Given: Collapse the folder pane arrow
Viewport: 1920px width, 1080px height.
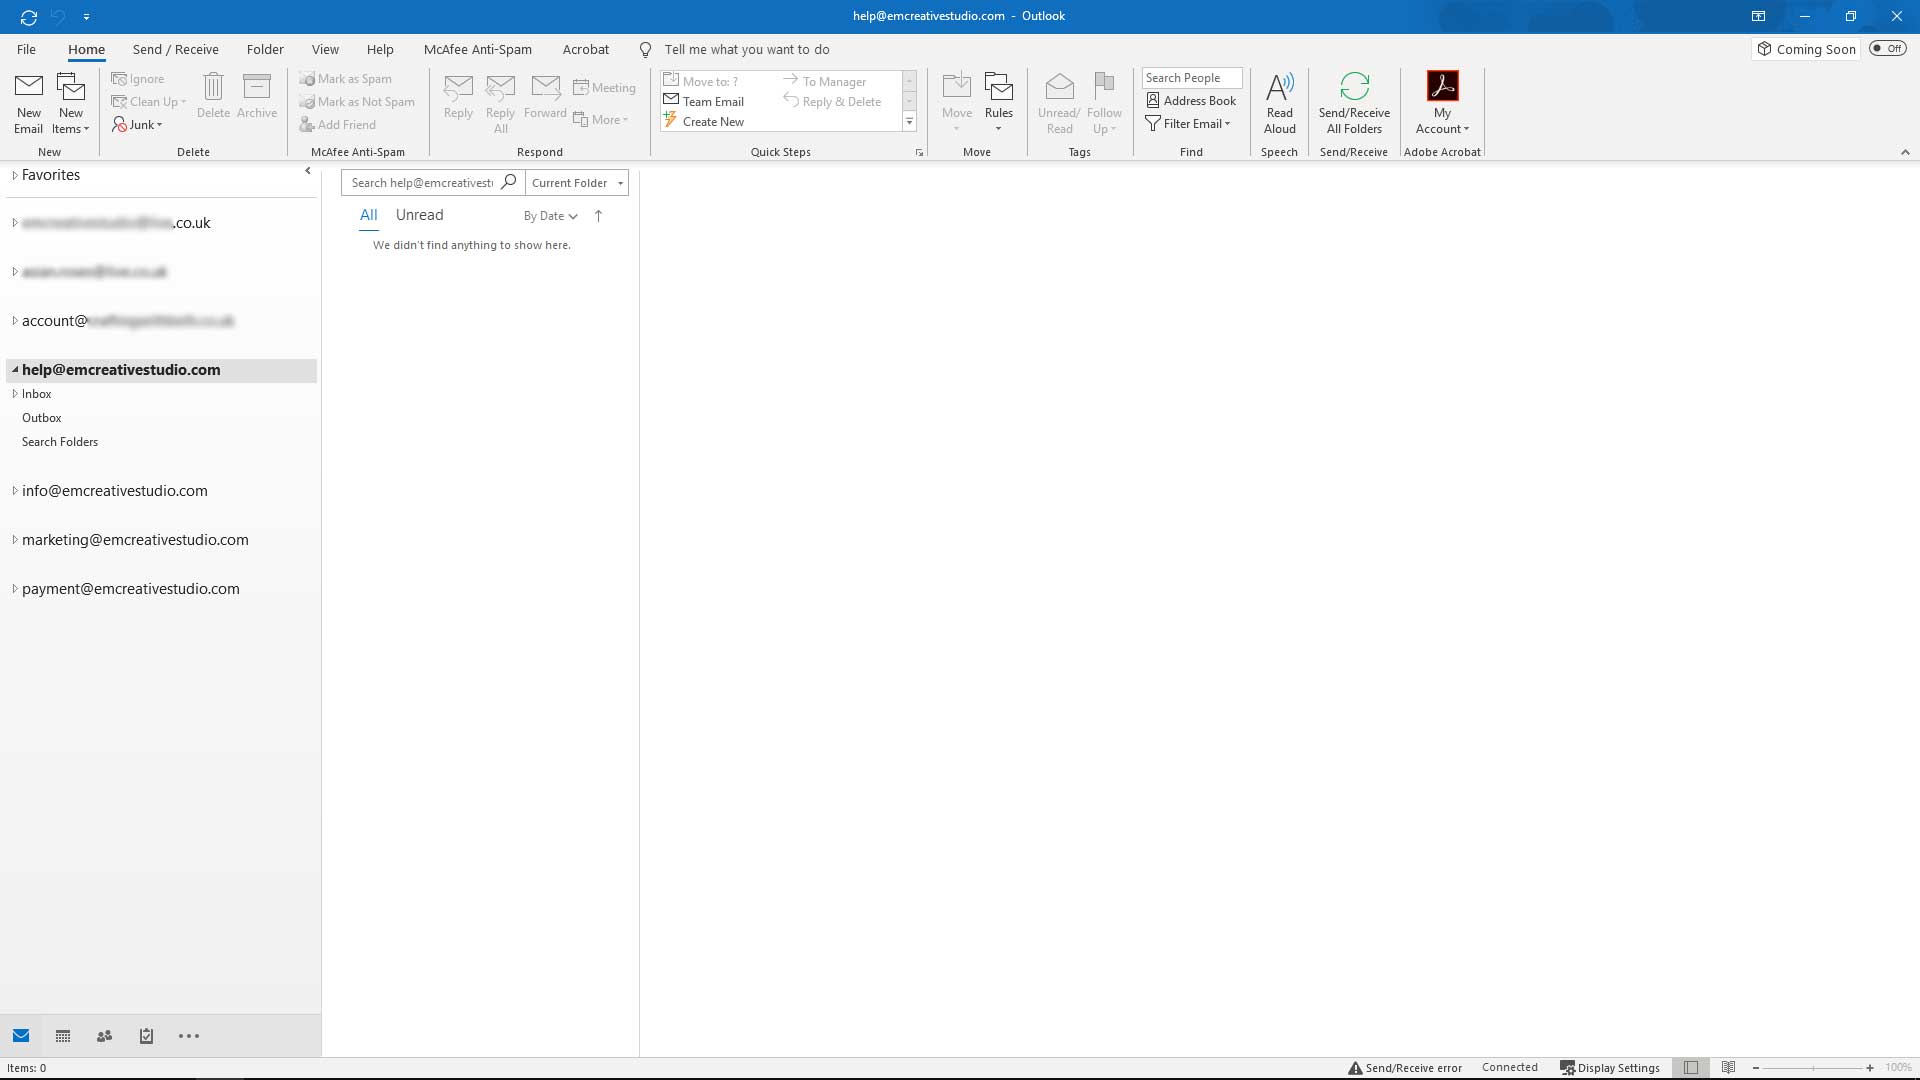Looking at the screenshot, I should pos(308,171).
